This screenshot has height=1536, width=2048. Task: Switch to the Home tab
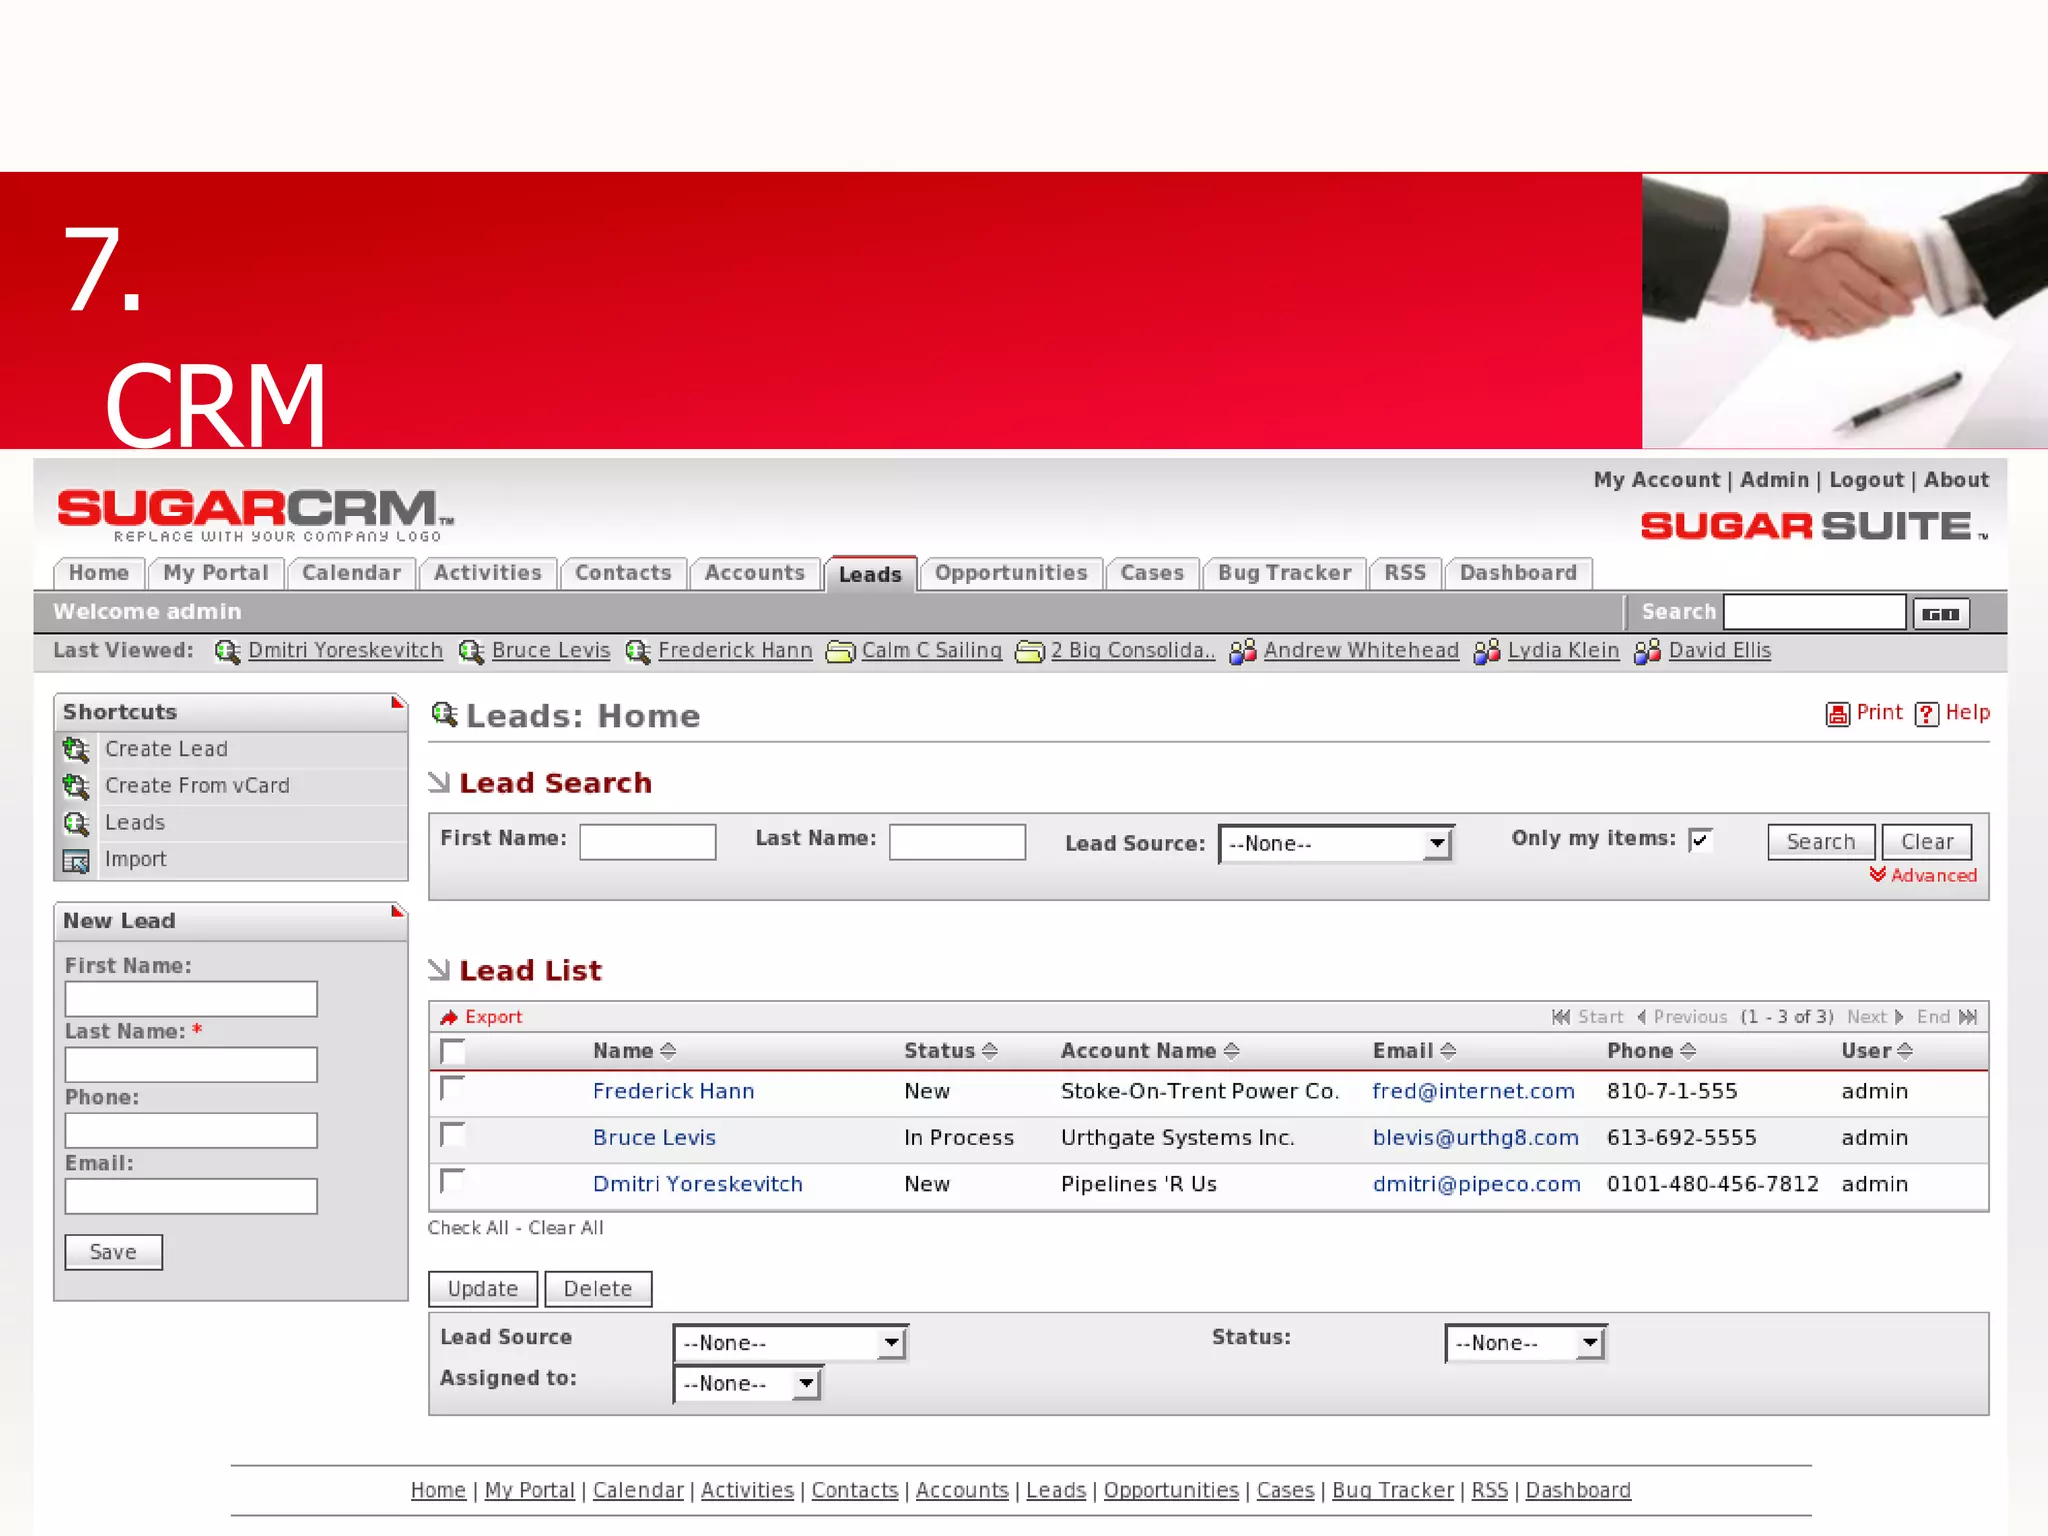99,573
